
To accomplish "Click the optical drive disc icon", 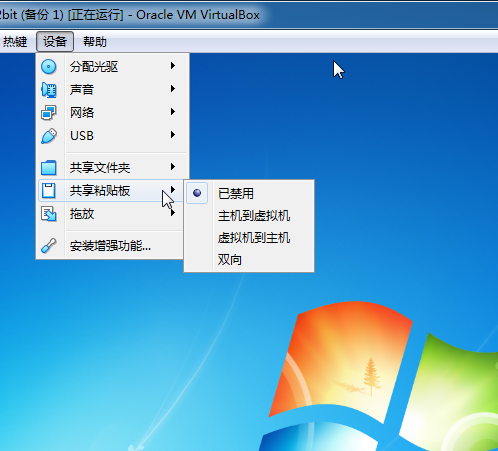I will [49, 67].
